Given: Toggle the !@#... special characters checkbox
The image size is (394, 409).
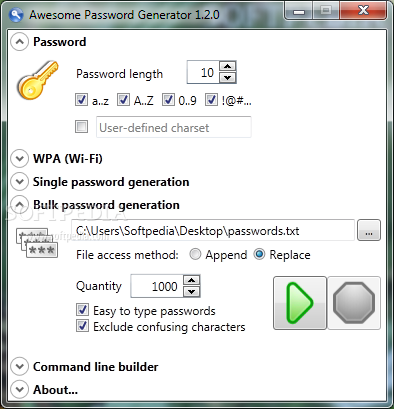Looking at the screenshot, I should click(211, 100).
